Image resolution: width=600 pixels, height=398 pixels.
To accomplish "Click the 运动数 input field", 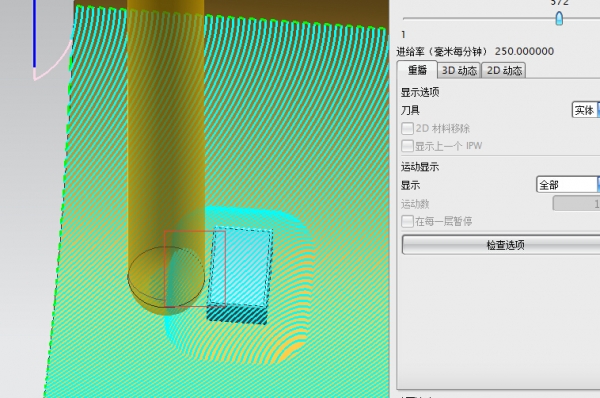I will [x=576, y=204].
